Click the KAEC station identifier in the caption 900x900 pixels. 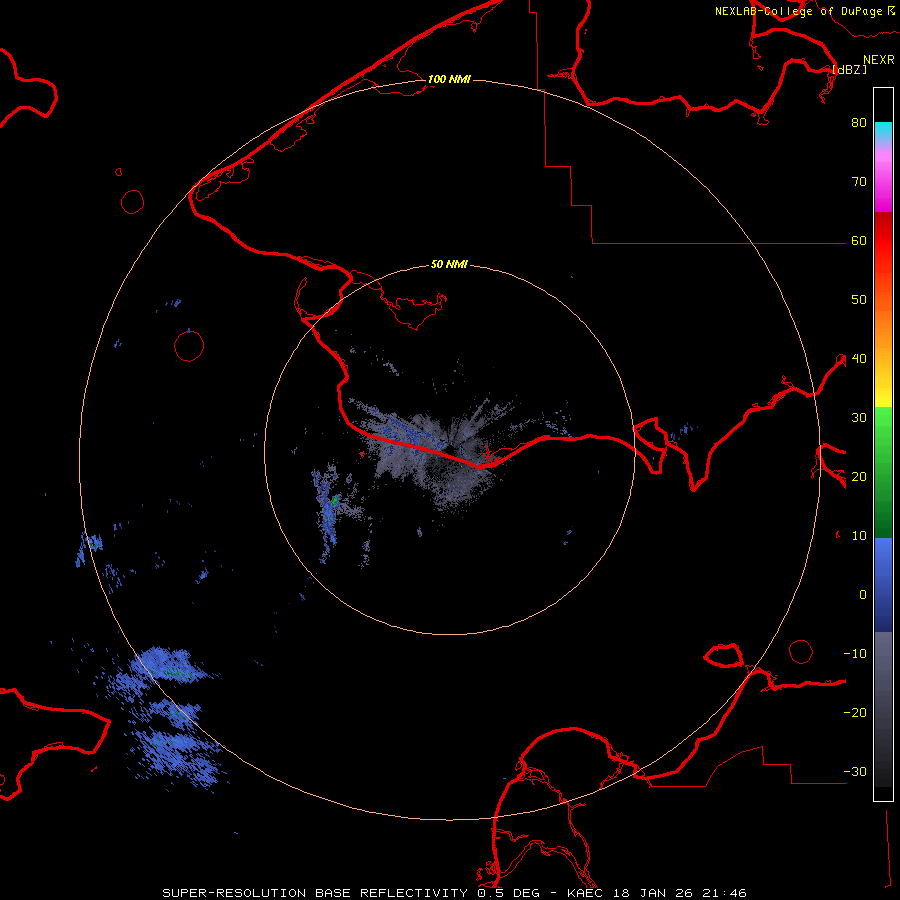coord(585,893)
